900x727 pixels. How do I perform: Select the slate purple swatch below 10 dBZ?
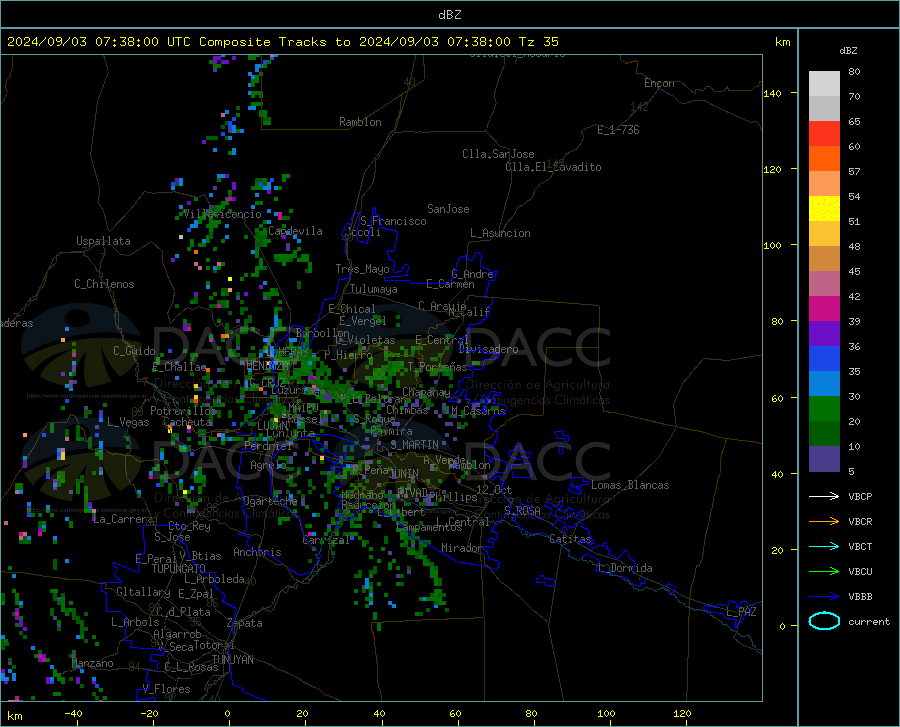point(824,458)
